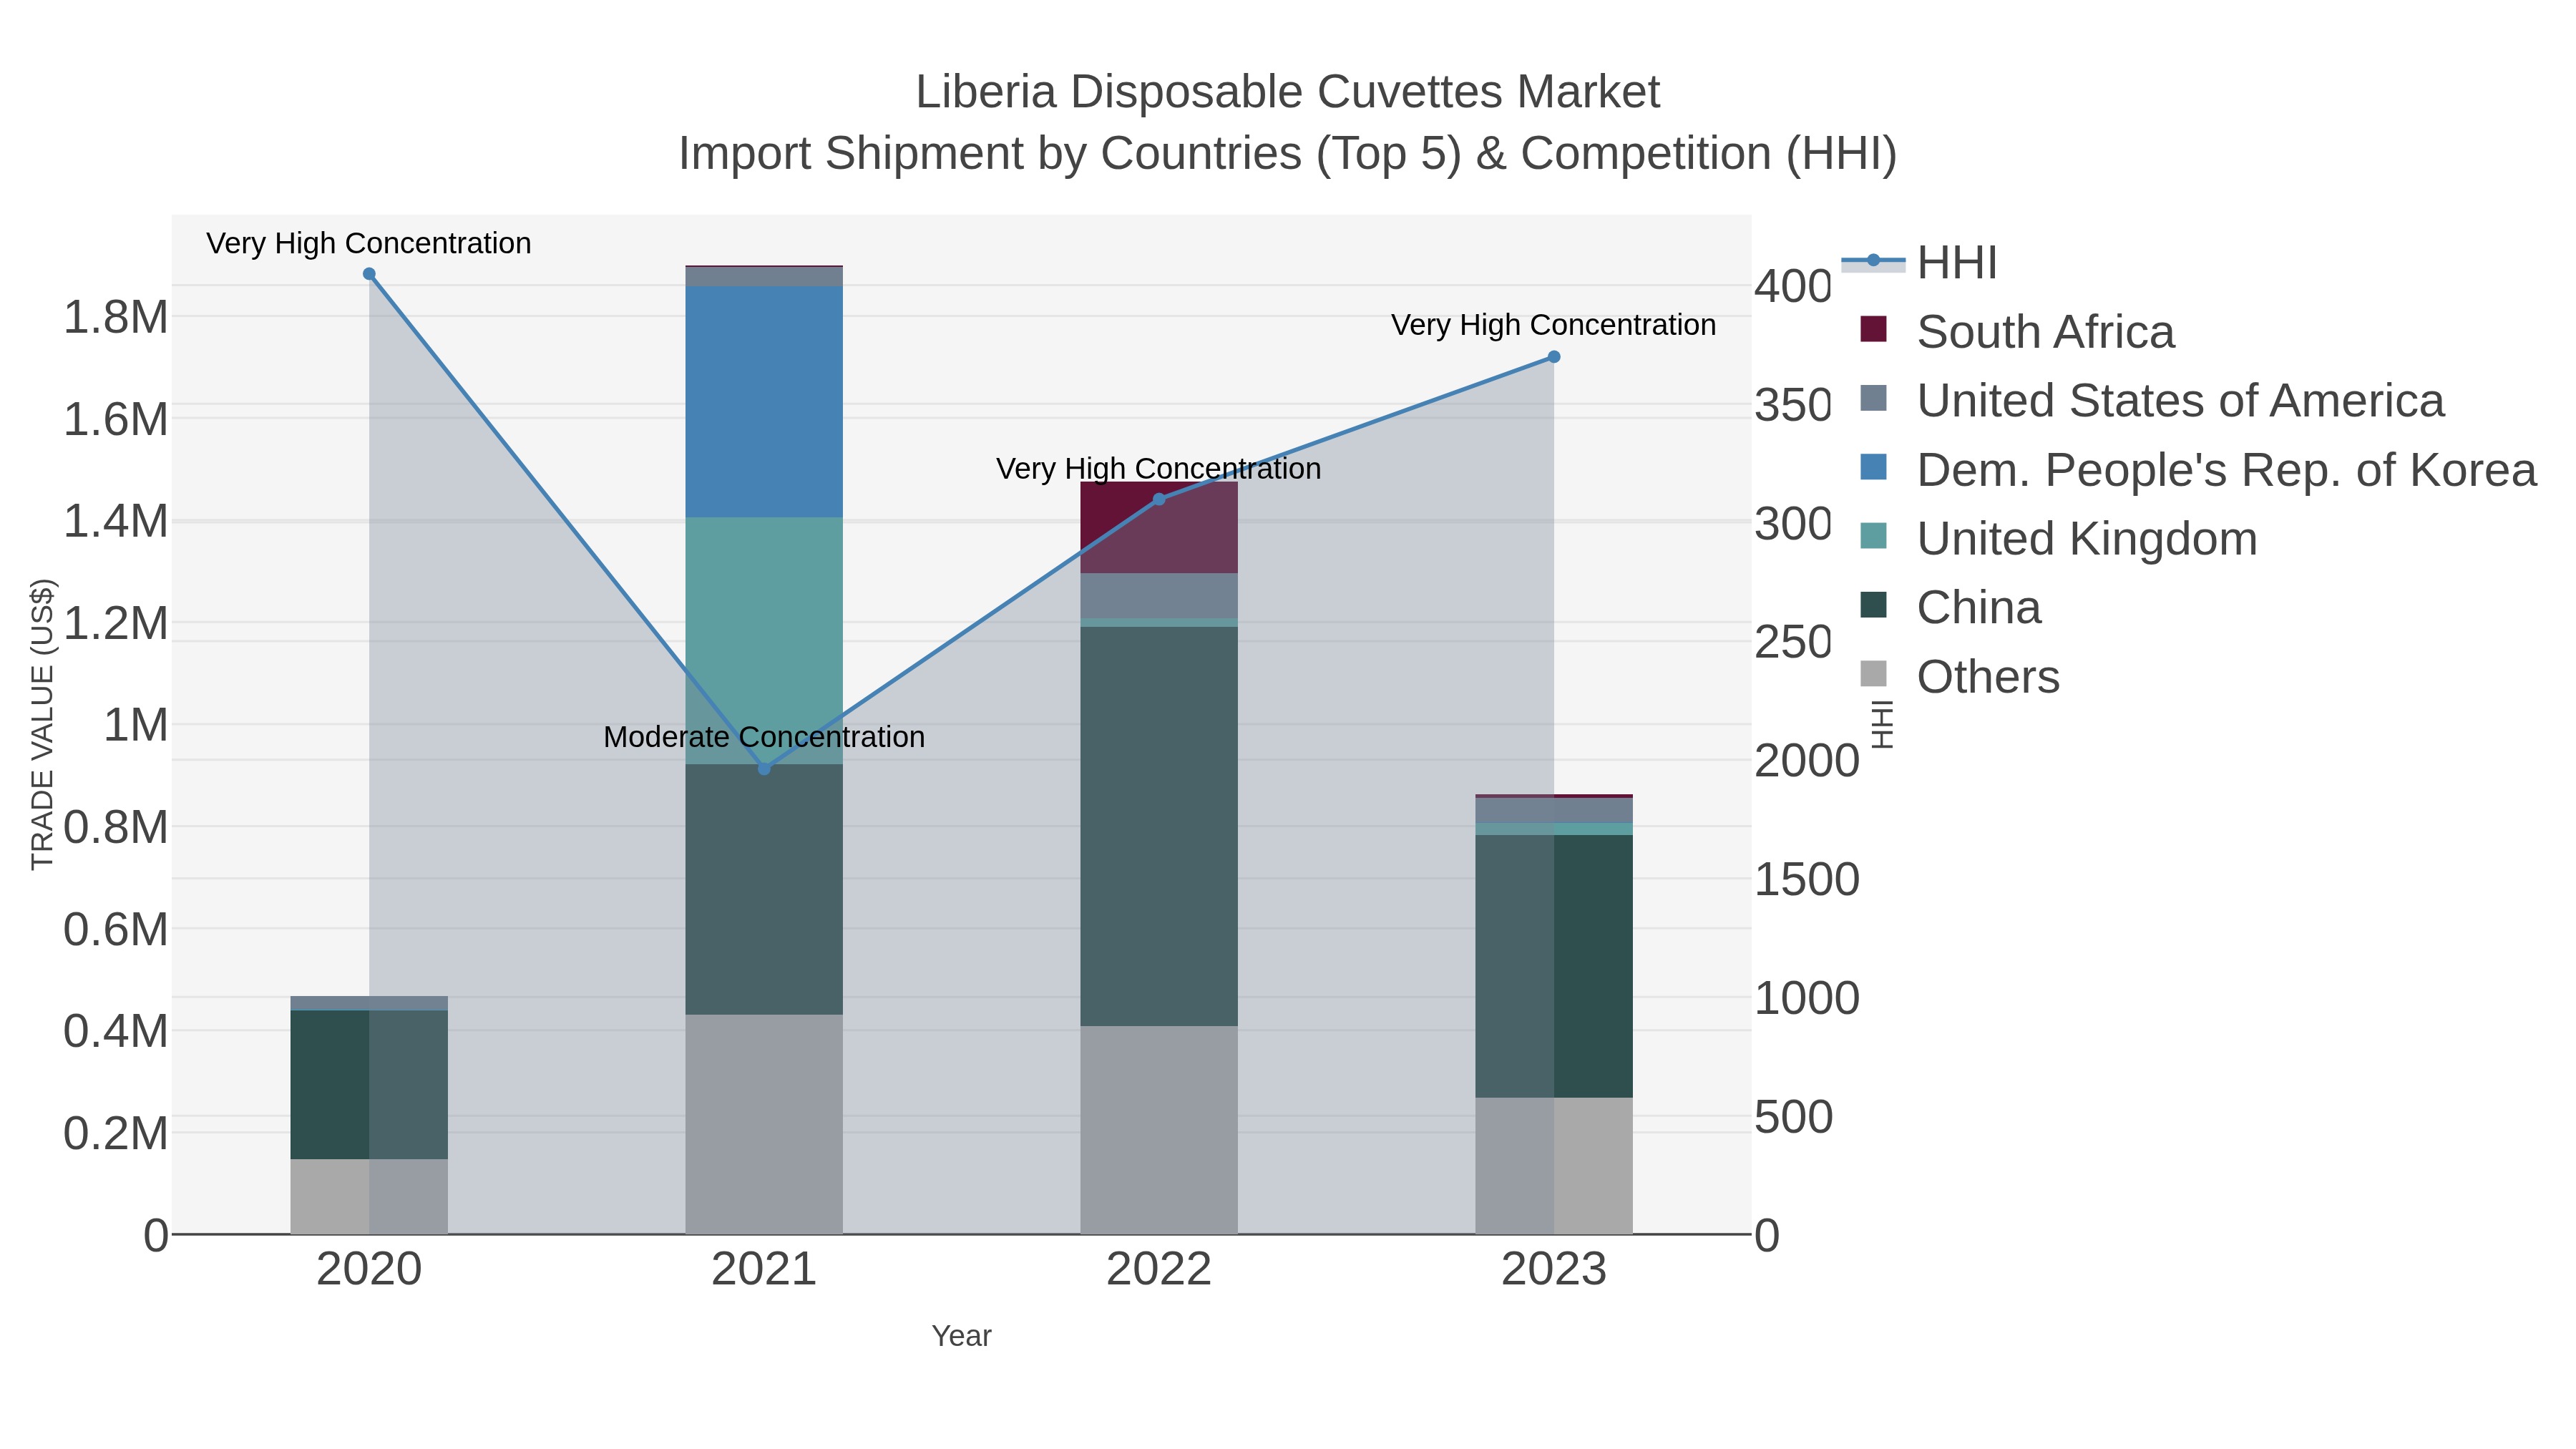2576x1449 pixels.
Task: Click the Others gray legend swatch
Action: pyautogui.click(x=1873, y=674)
